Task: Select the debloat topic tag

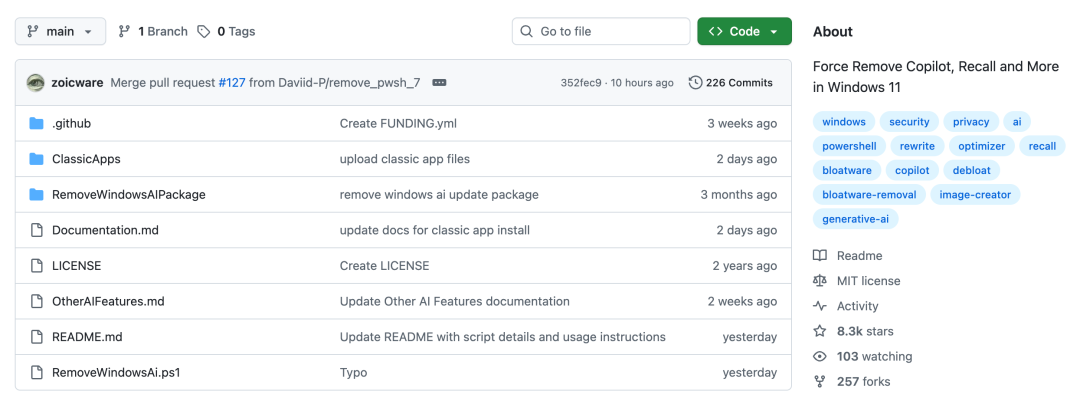Action: [x=971, y=170]
